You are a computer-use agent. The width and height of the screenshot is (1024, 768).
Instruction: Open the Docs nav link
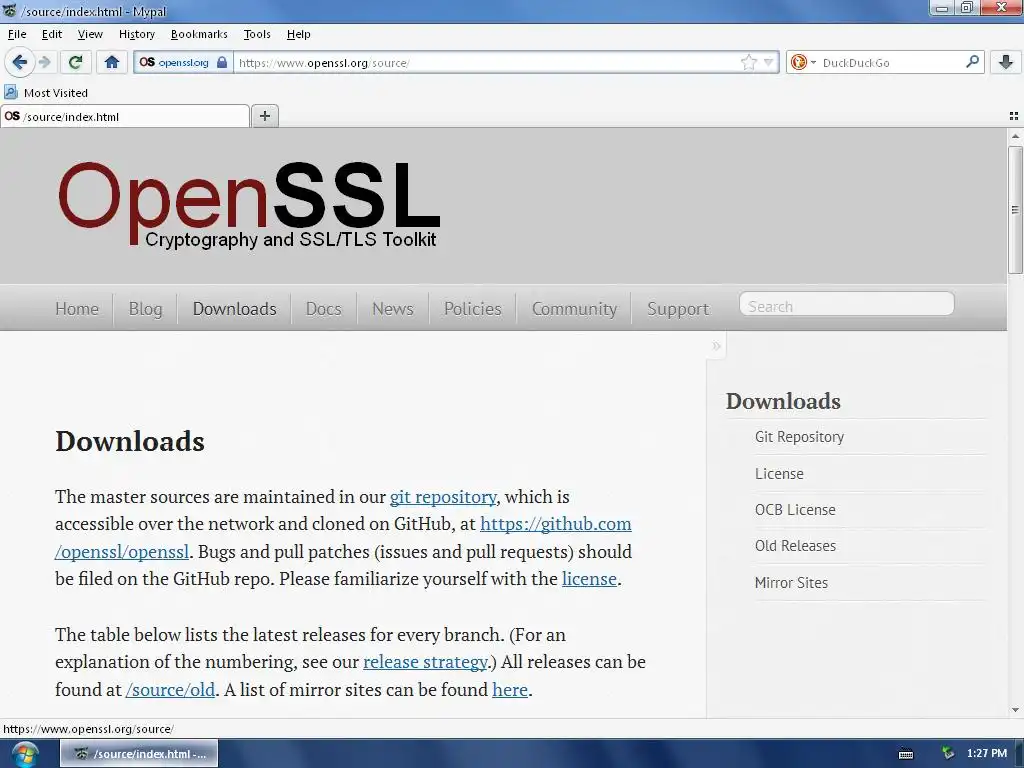click(323, 308)
